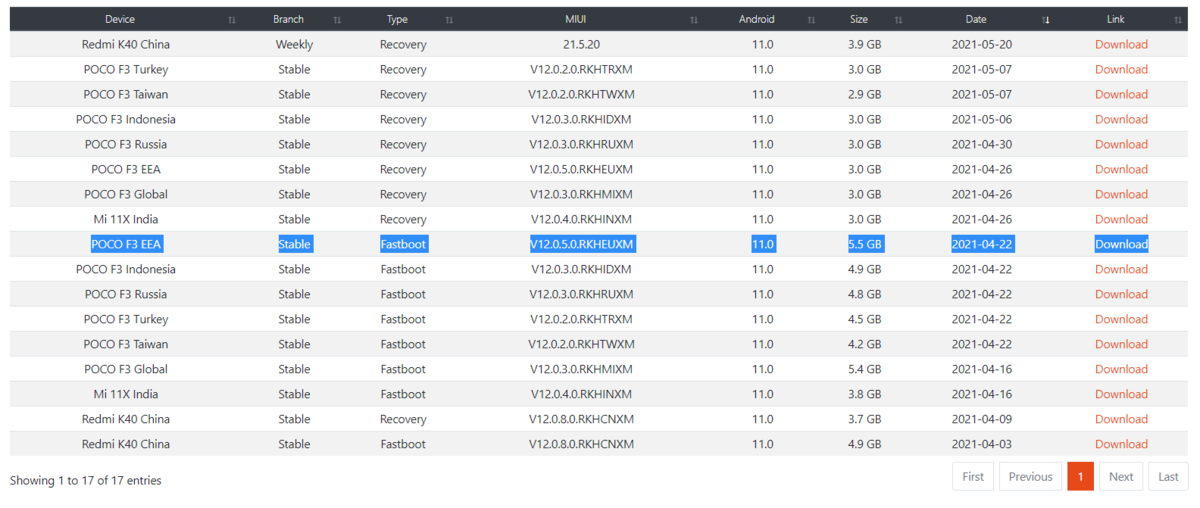Sort by Size column sort icon
The height and width of the screenshot is (508, 1200).
coord(898,20)
